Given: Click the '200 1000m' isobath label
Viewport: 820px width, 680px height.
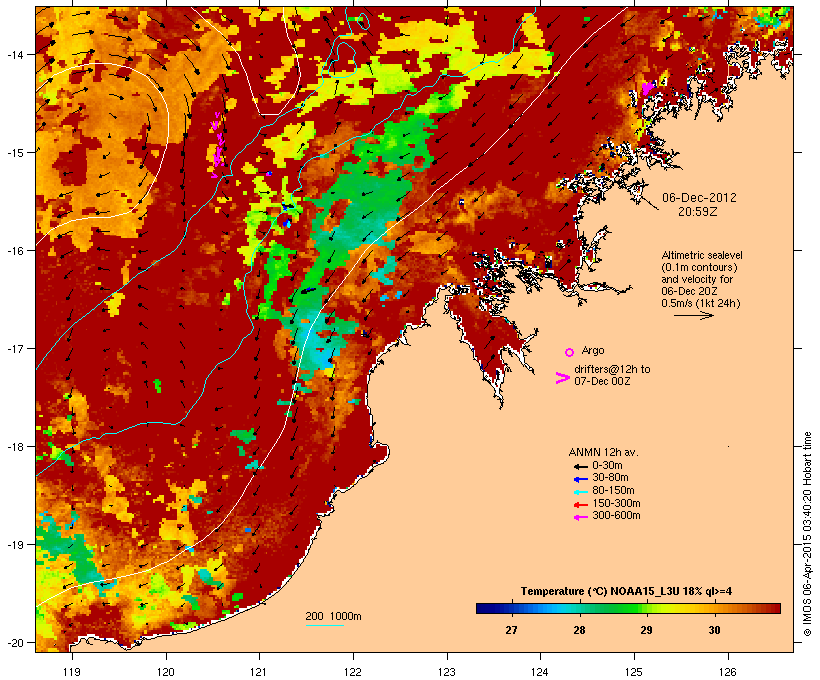Looking at the screenshot, I should click(333, 616).
